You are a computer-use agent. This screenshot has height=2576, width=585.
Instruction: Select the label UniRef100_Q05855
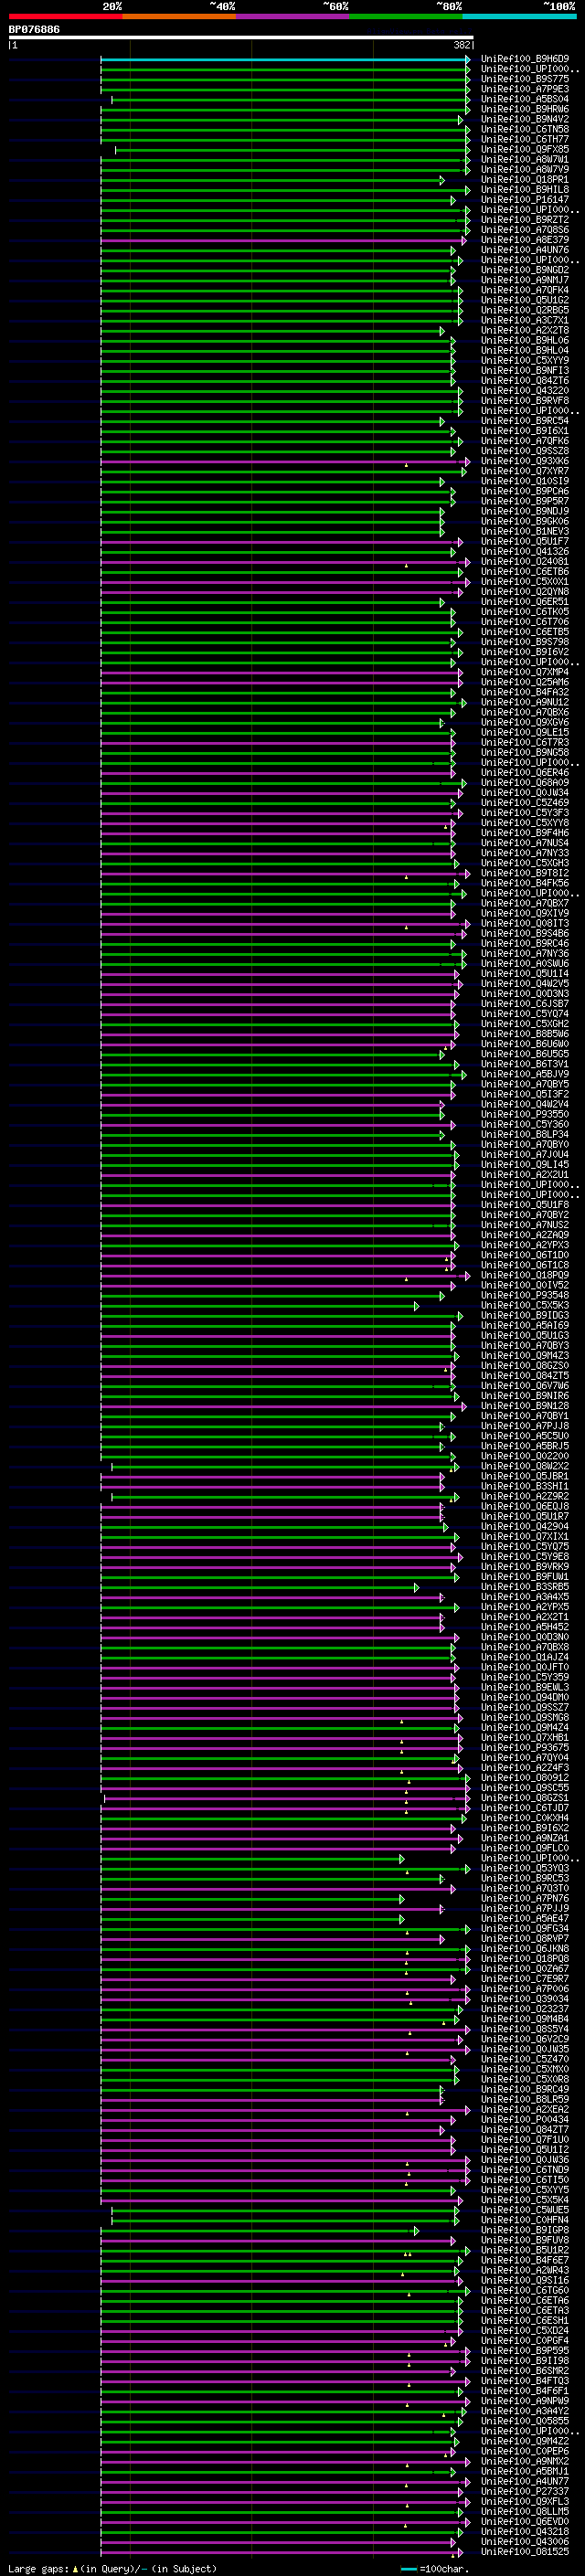pyautogui.click(x=525, y=2422)
